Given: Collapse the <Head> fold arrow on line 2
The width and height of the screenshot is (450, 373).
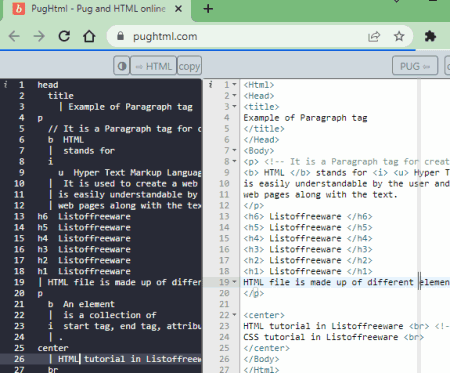Looking at the screenshot, I should click(234, 96).
